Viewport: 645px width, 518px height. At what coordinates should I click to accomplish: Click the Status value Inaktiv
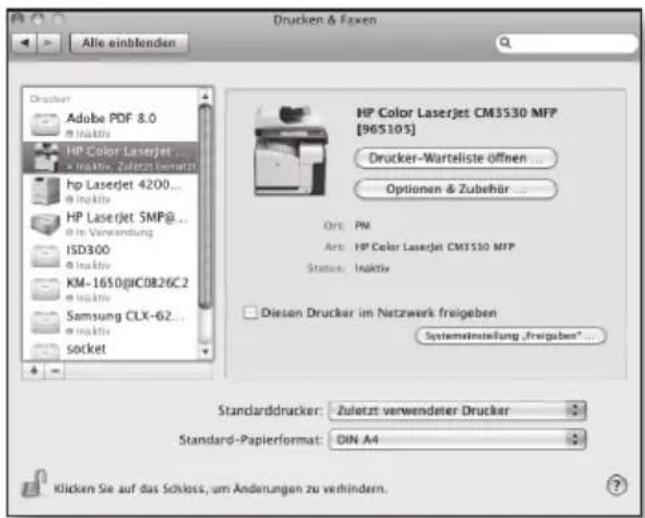372,269
